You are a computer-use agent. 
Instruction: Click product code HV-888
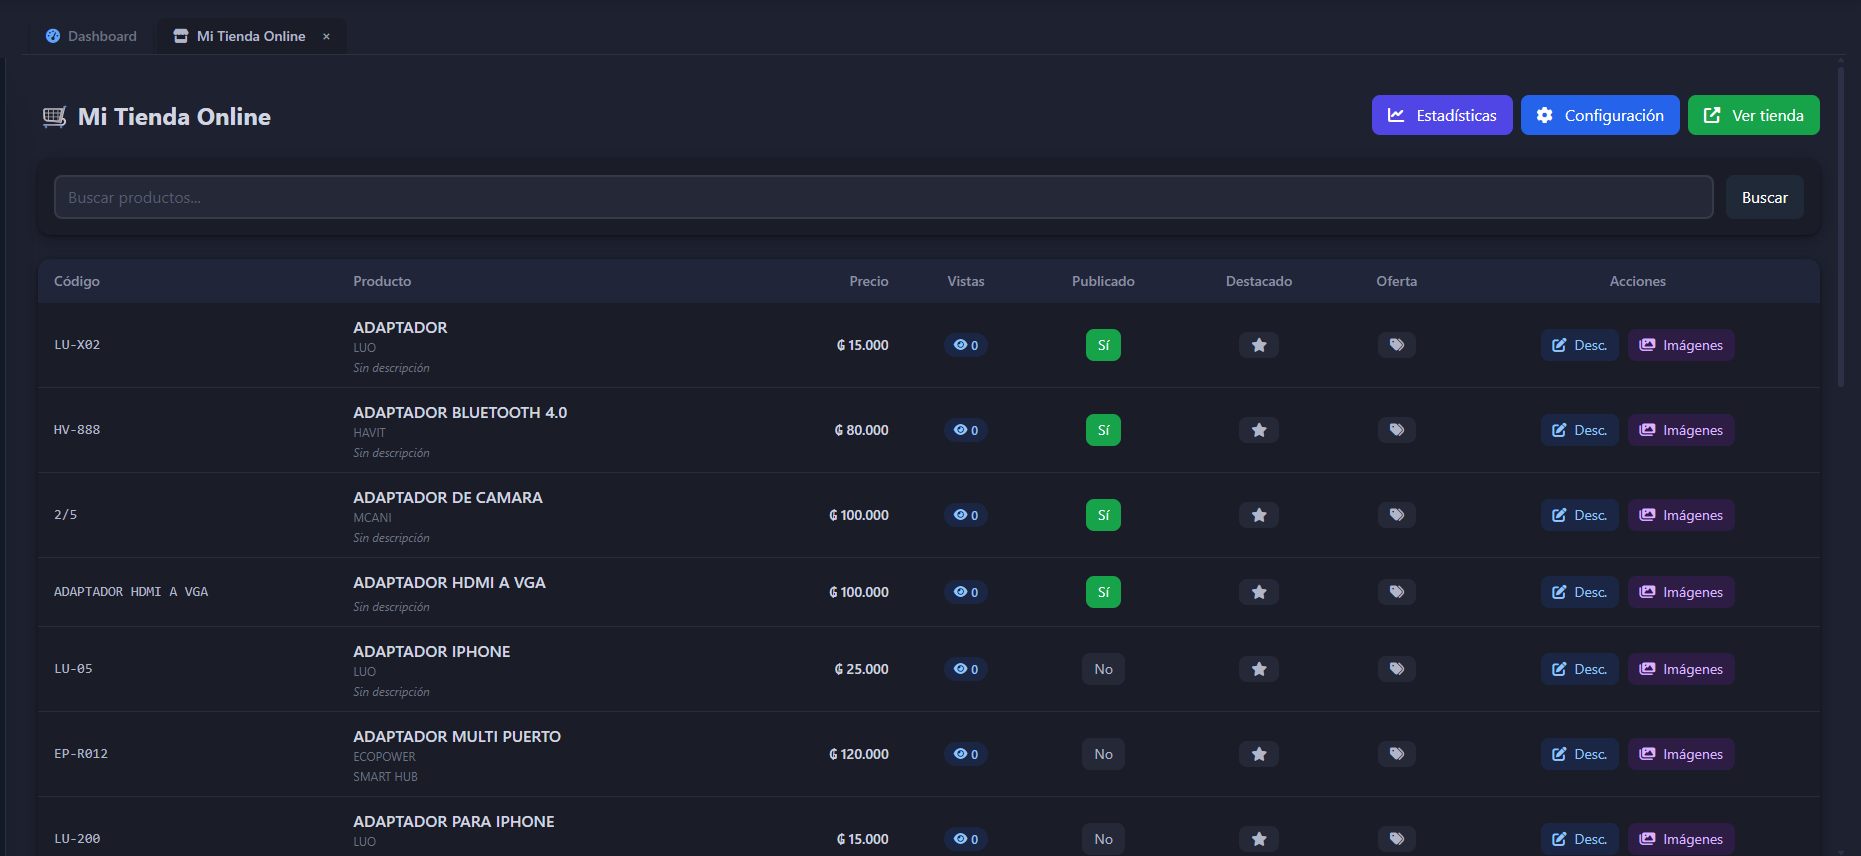point(77,430)
